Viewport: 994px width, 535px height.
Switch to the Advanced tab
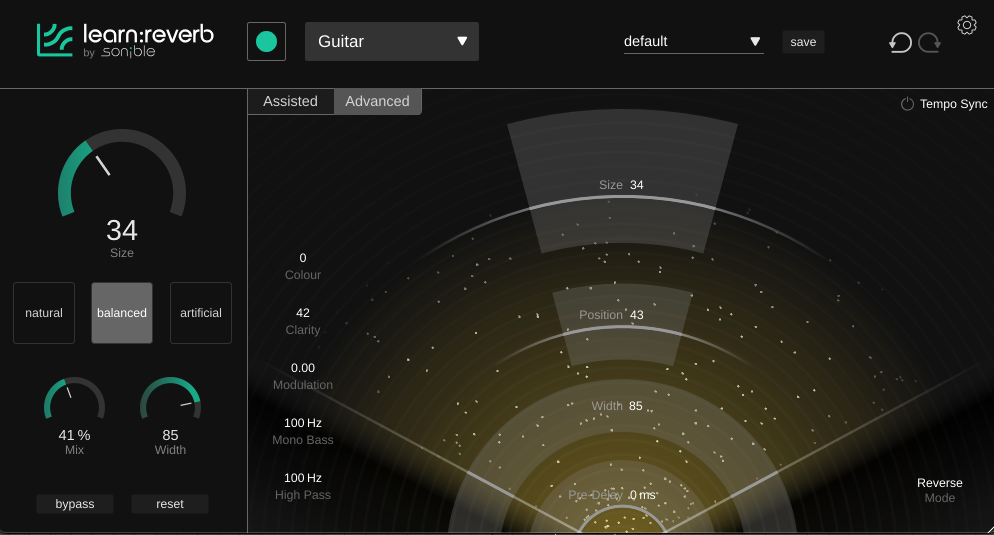coord(377,101)
